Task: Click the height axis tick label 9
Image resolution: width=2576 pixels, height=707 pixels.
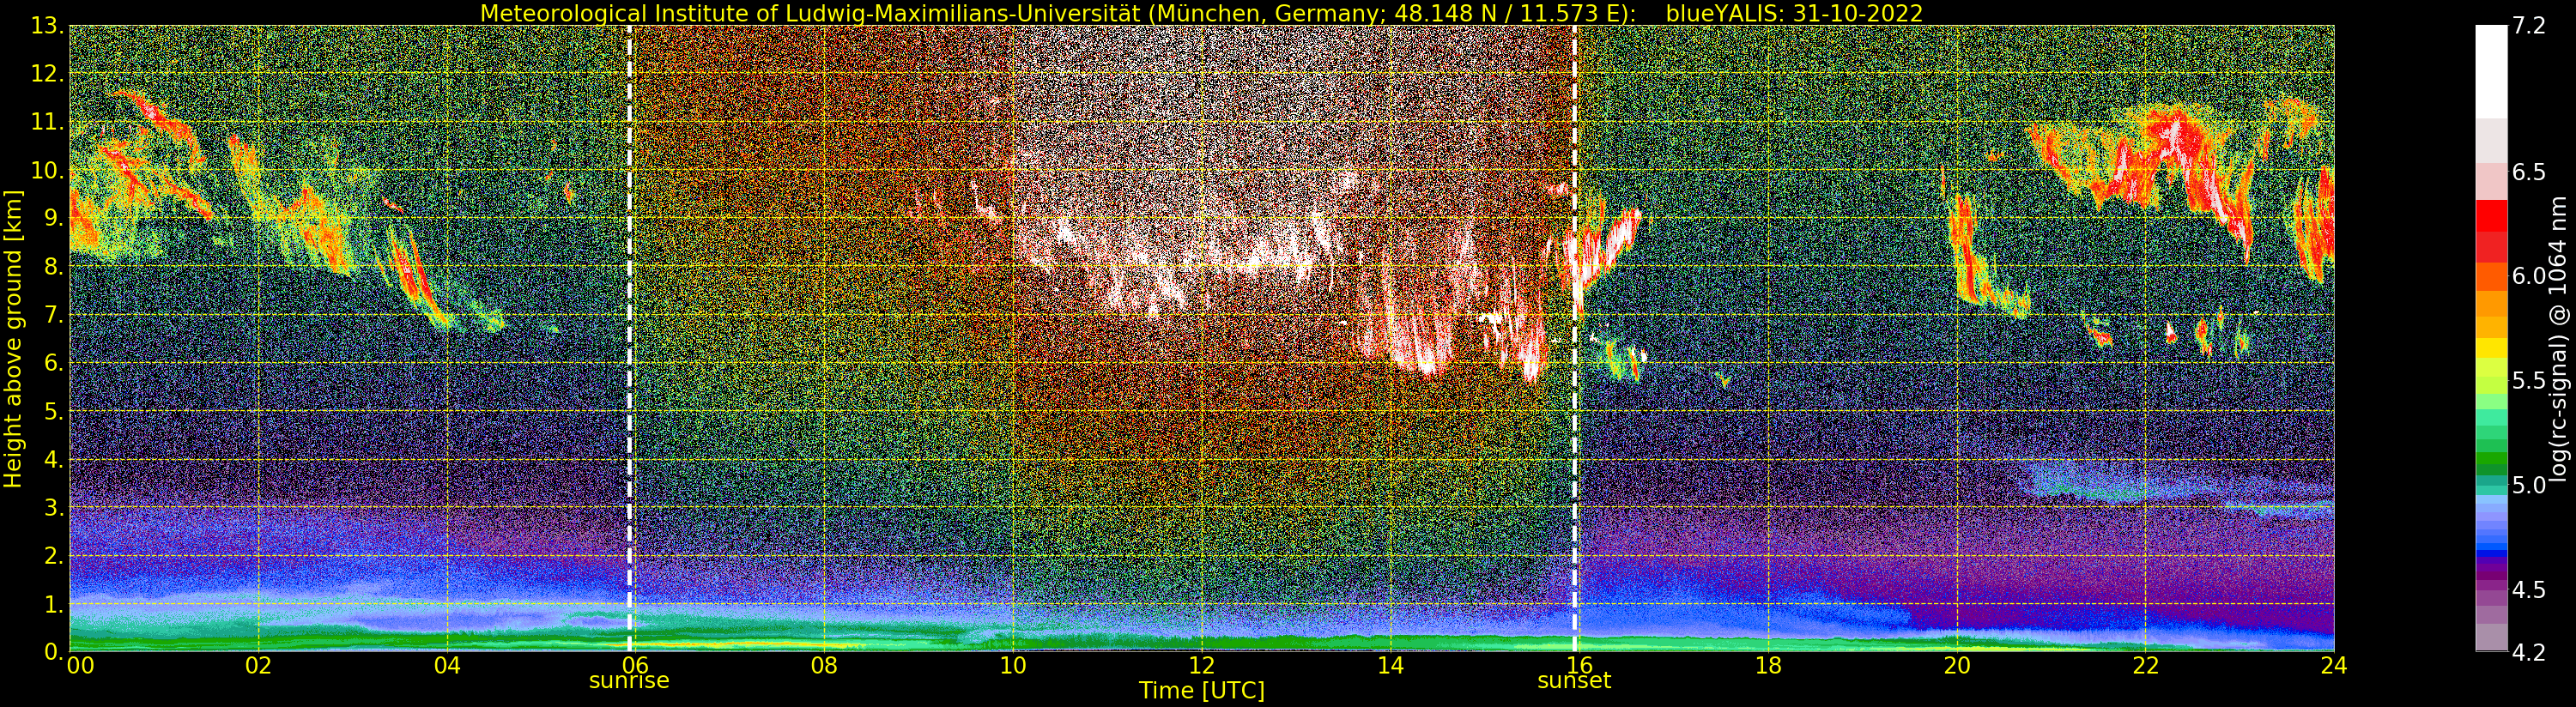Action: [53, 218]
